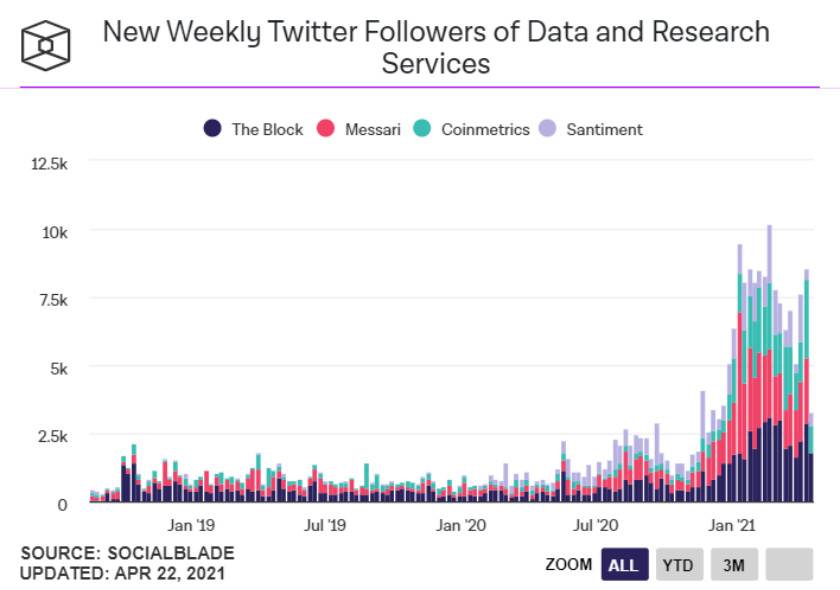Toggle The Block series via legend label
This screenshot has width=840, height=590.
267,129
